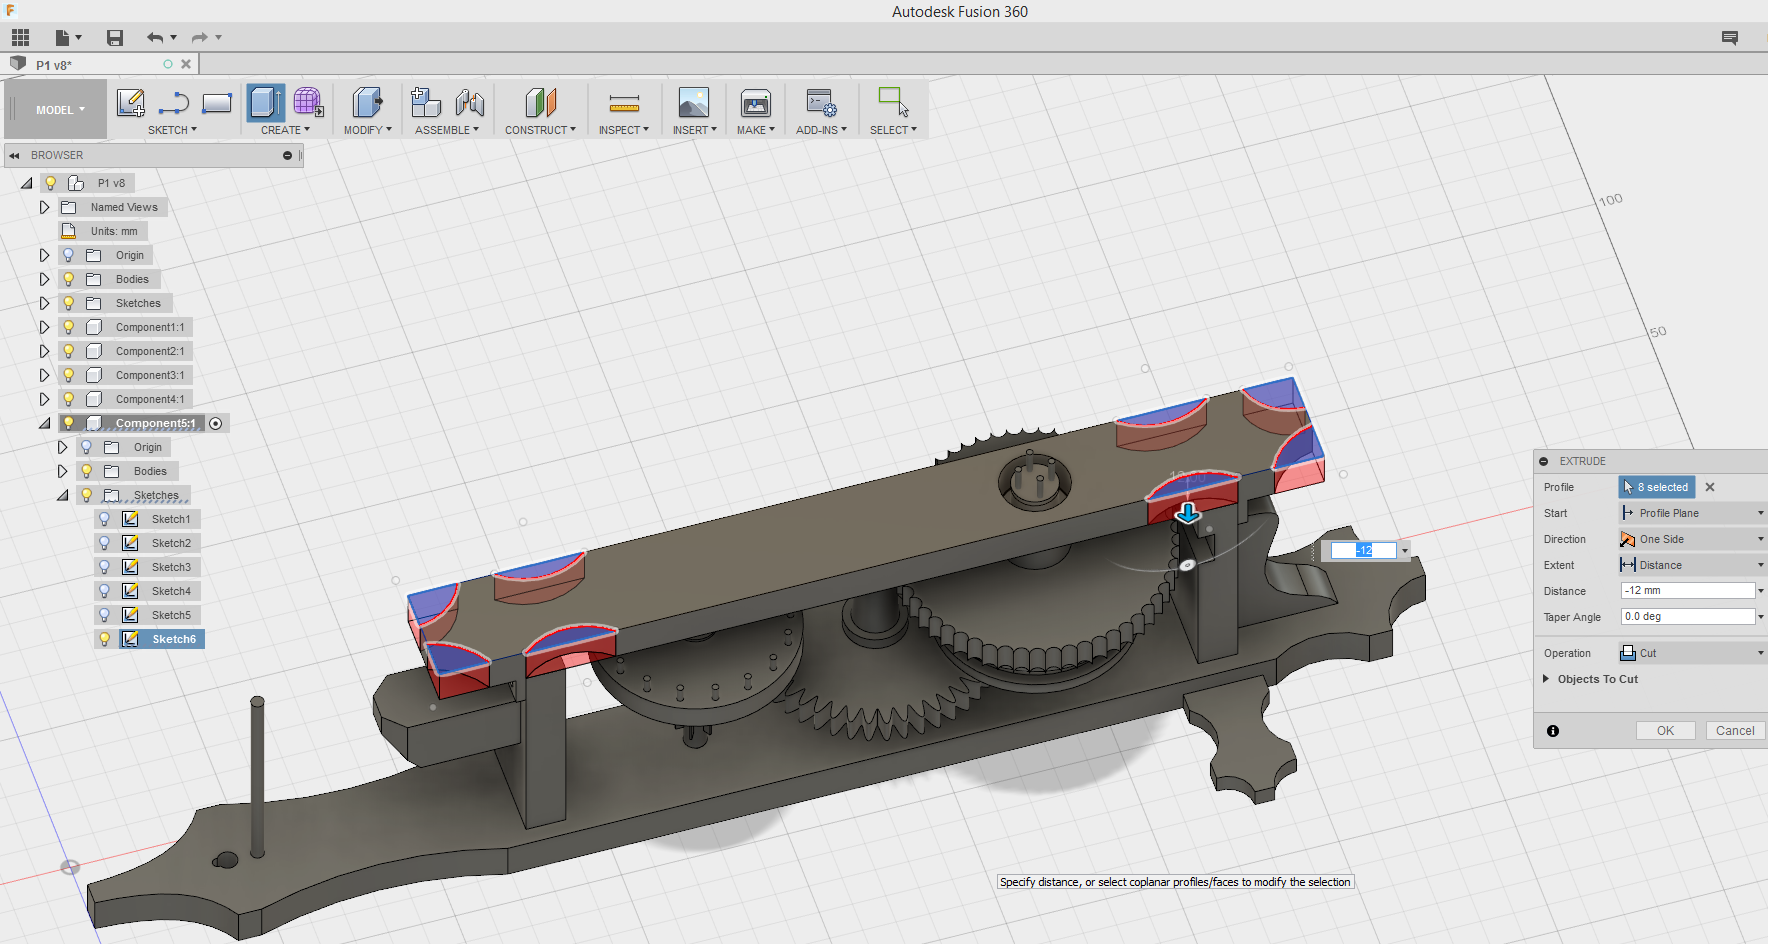This screenshot has width=1768, height=944.
Task: Click the Make 3D print icon
Action: (x=756, y=102)
